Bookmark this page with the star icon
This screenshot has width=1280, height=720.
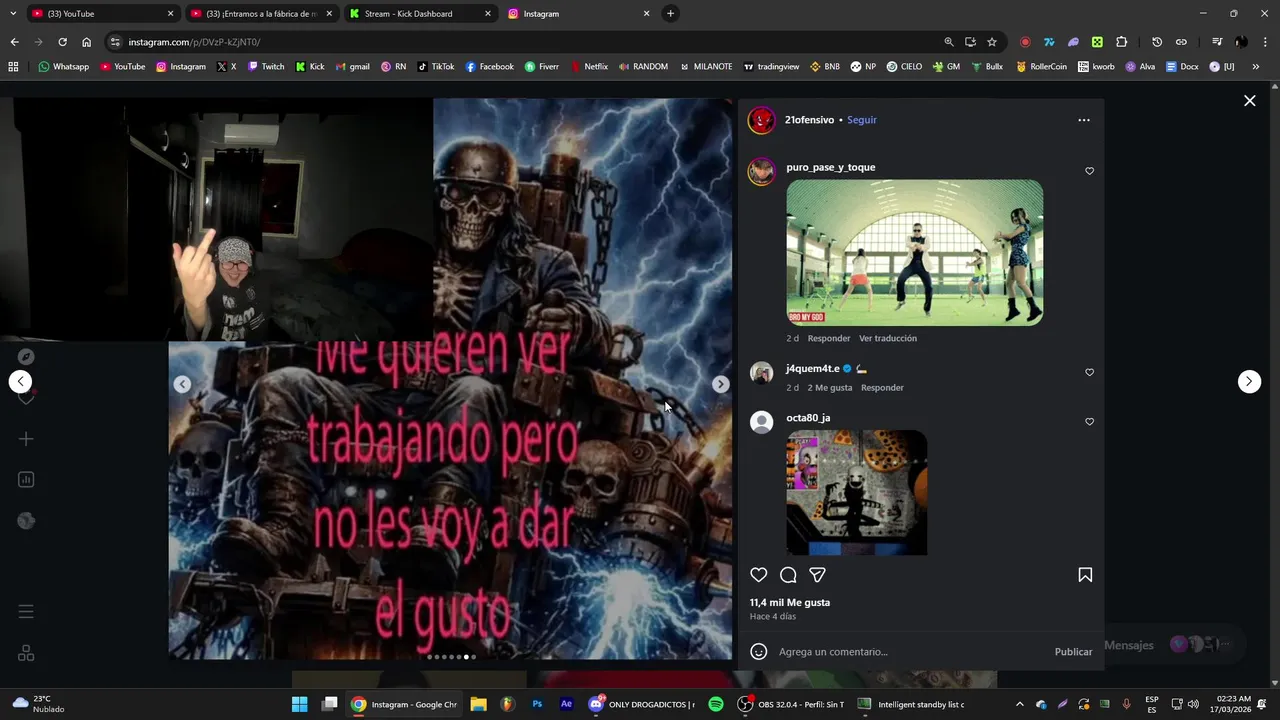point(992,42)
